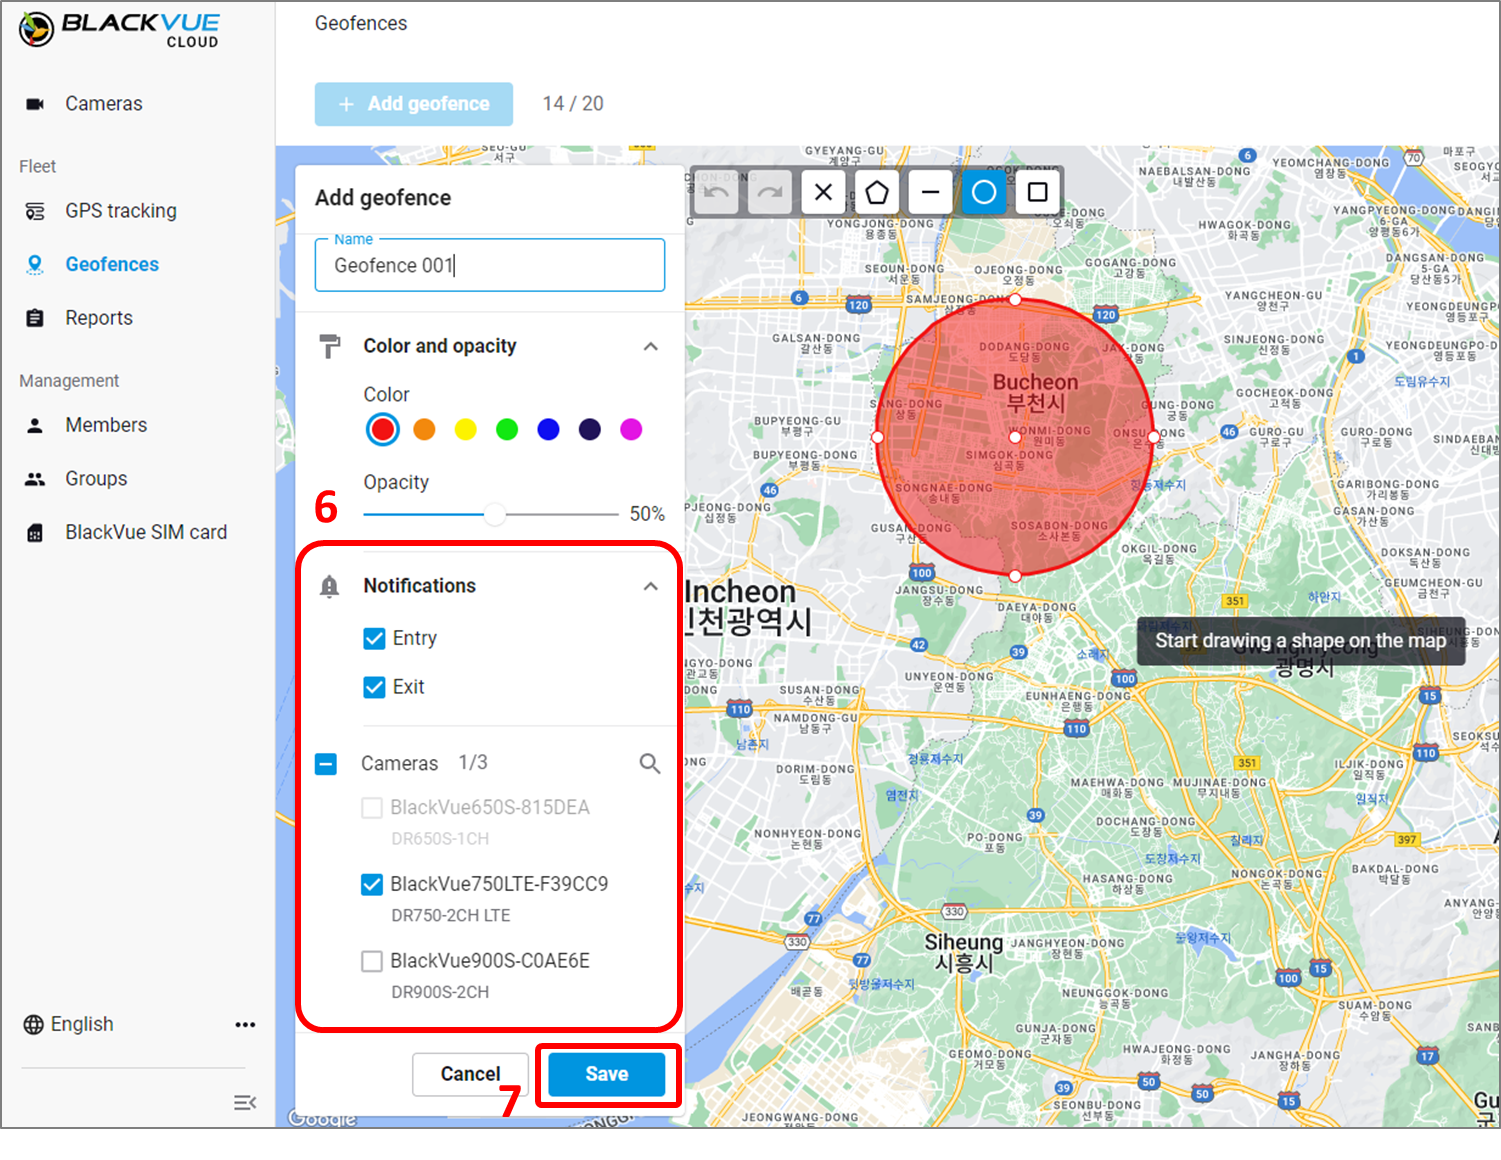The height and width of the screenshot is (1160, 1501).
Task: Open the three-dot more options menu
Action: coord(245,1025)
